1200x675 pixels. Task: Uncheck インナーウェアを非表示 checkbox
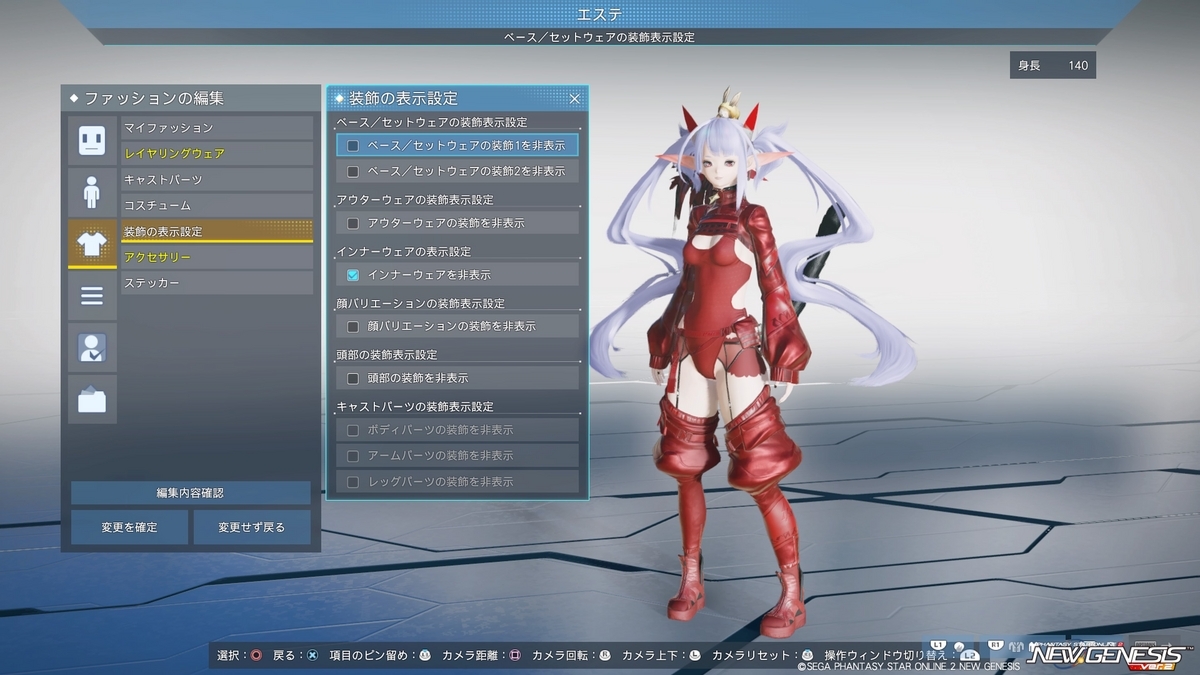pos(353,275)
